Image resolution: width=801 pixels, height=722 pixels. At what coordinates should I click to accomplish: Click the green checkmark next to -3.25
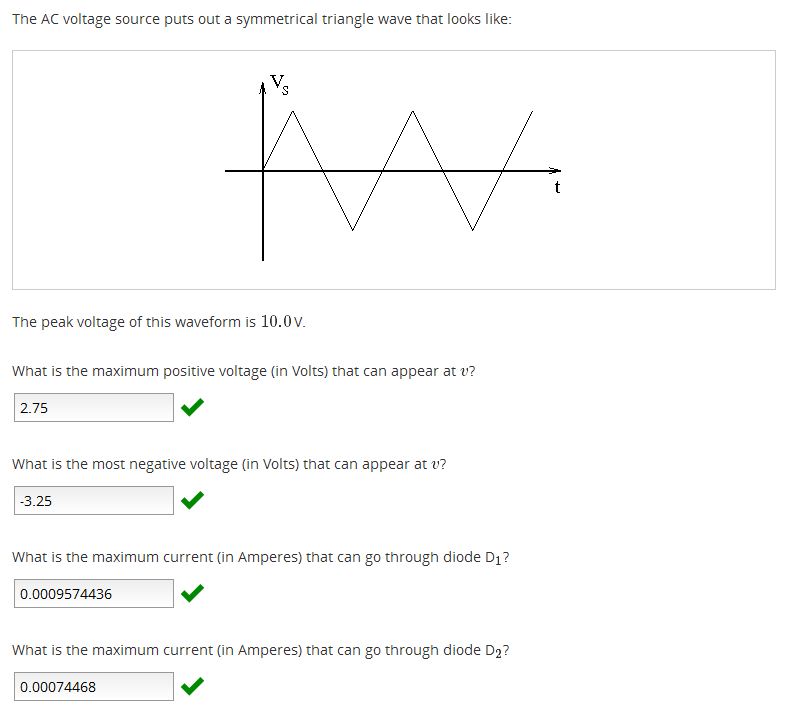193,500
